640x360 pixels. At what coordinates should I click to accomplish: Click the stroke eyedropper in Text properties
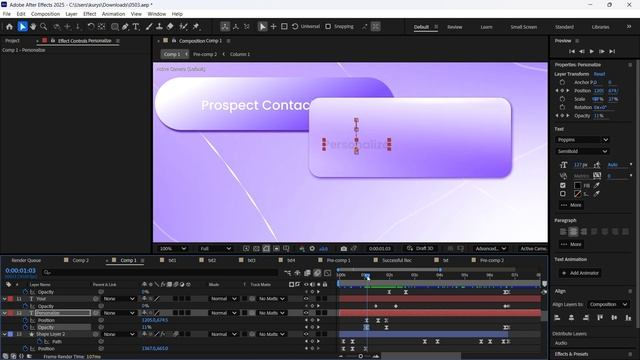(x=597, y=194)
